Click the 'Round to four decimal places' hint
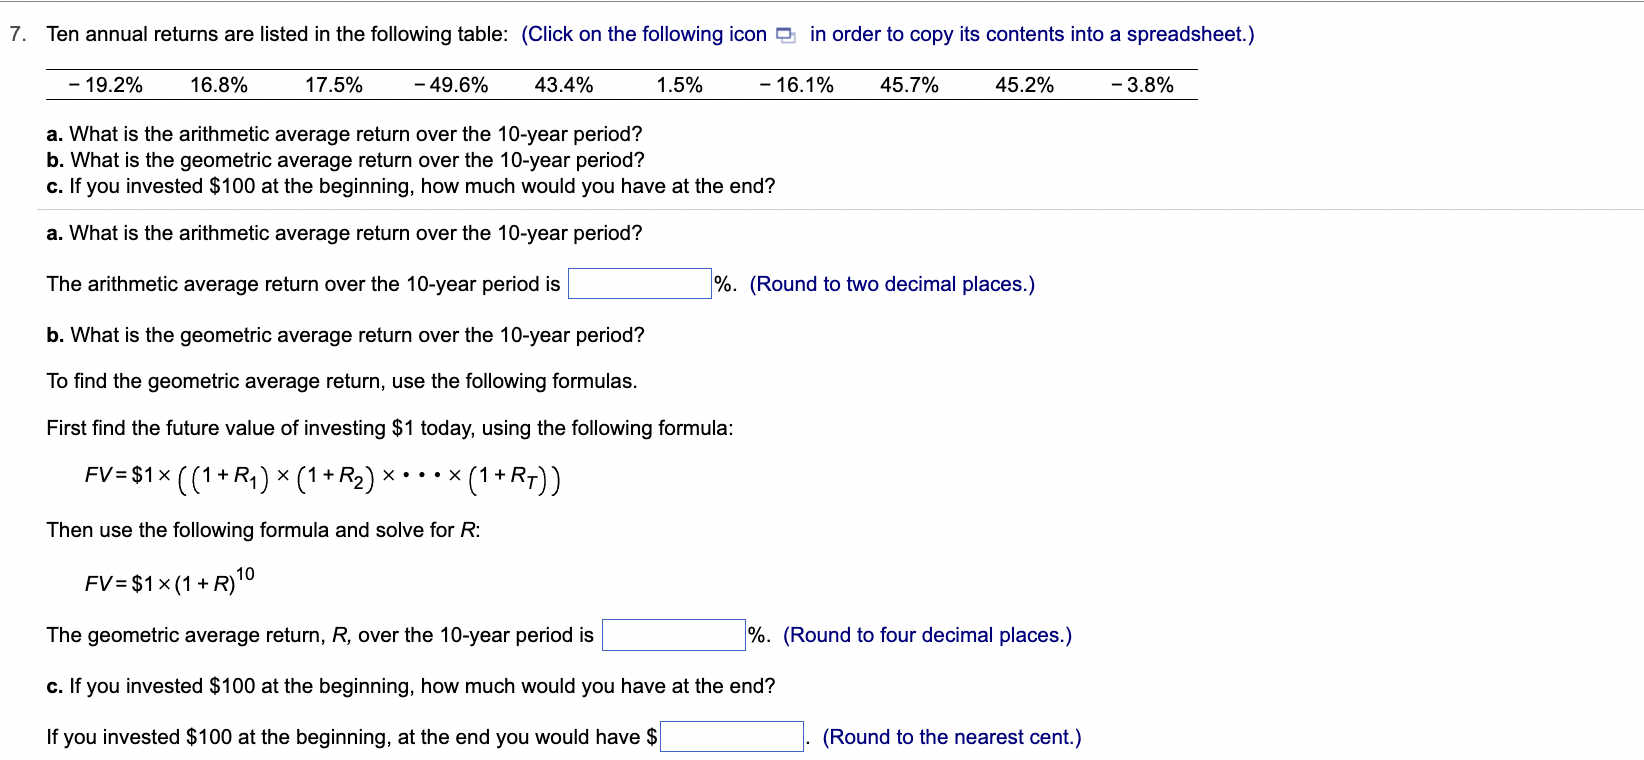1644x760 pixels. 928,635
